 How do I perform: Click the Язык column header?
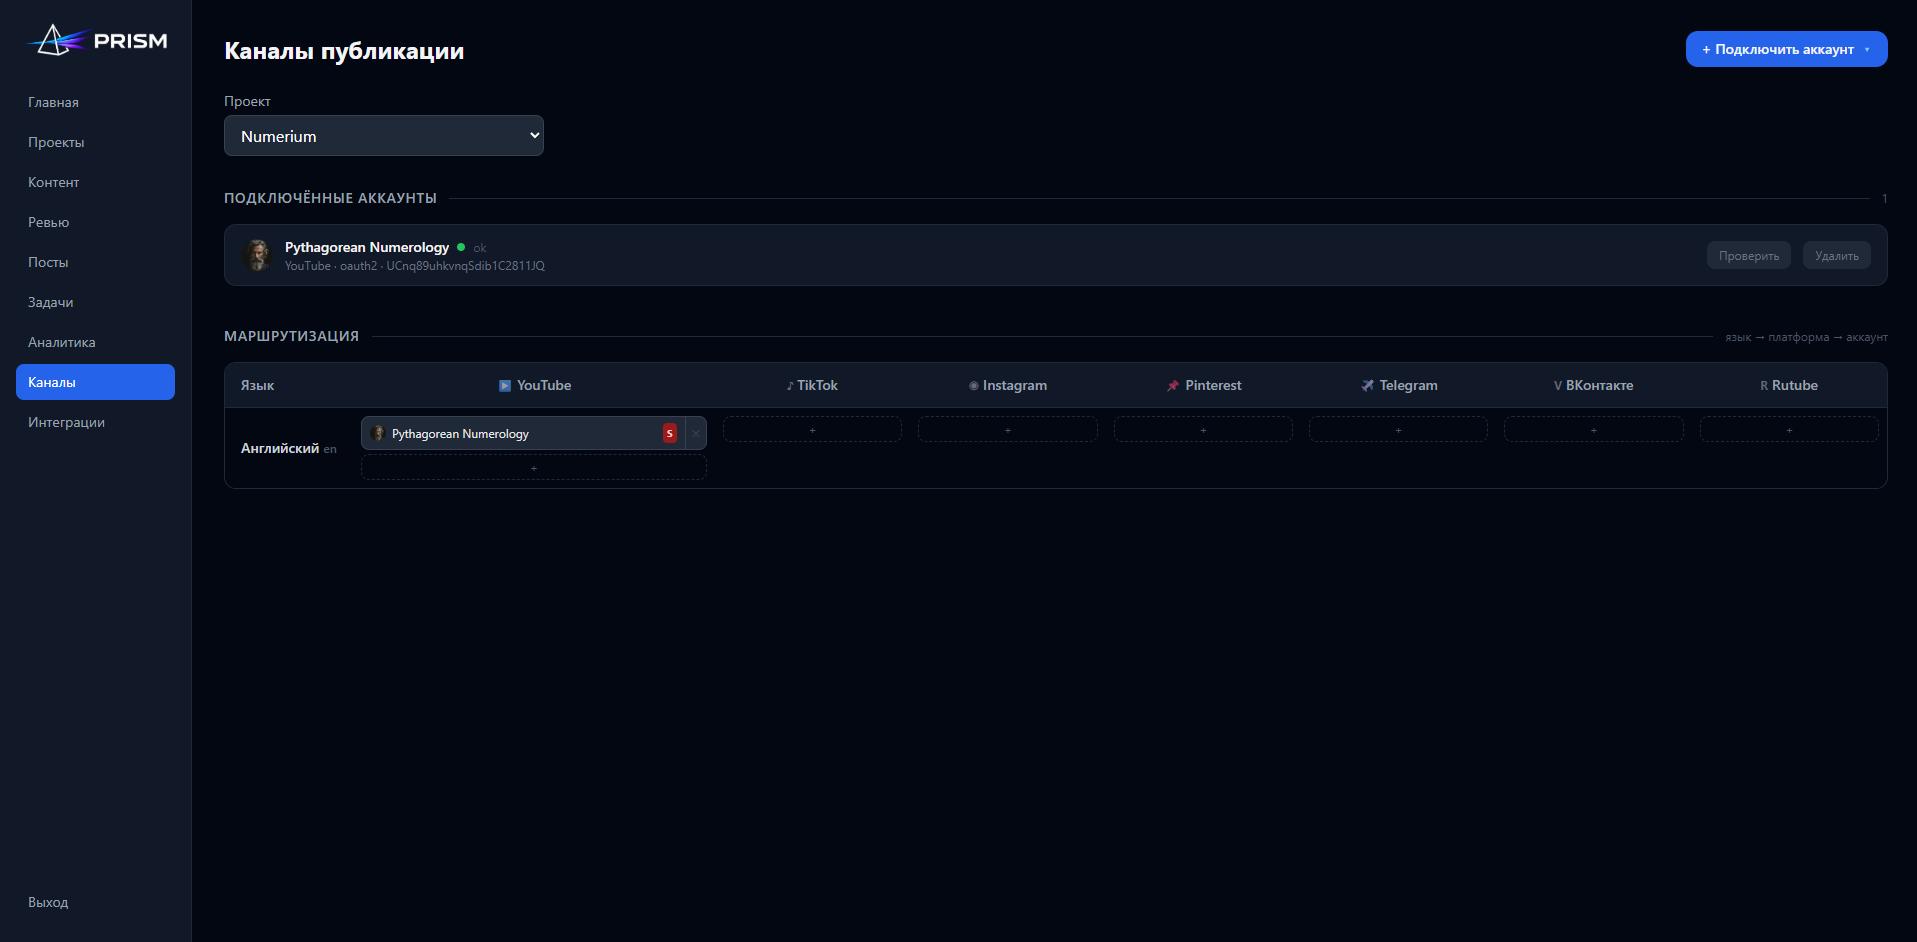click(257, 385)
